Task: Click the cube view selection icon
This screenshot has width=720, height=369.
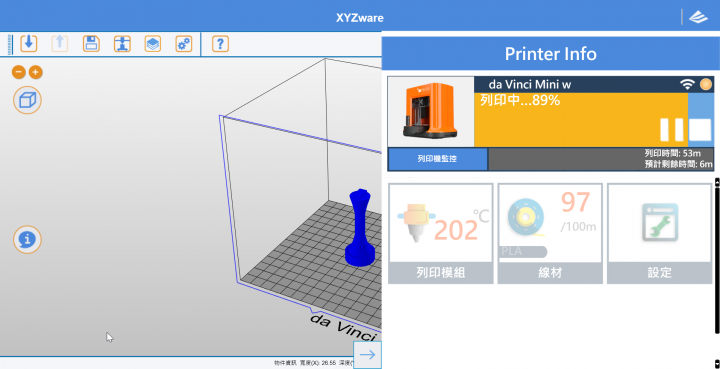Action: (x=28, y=100)
